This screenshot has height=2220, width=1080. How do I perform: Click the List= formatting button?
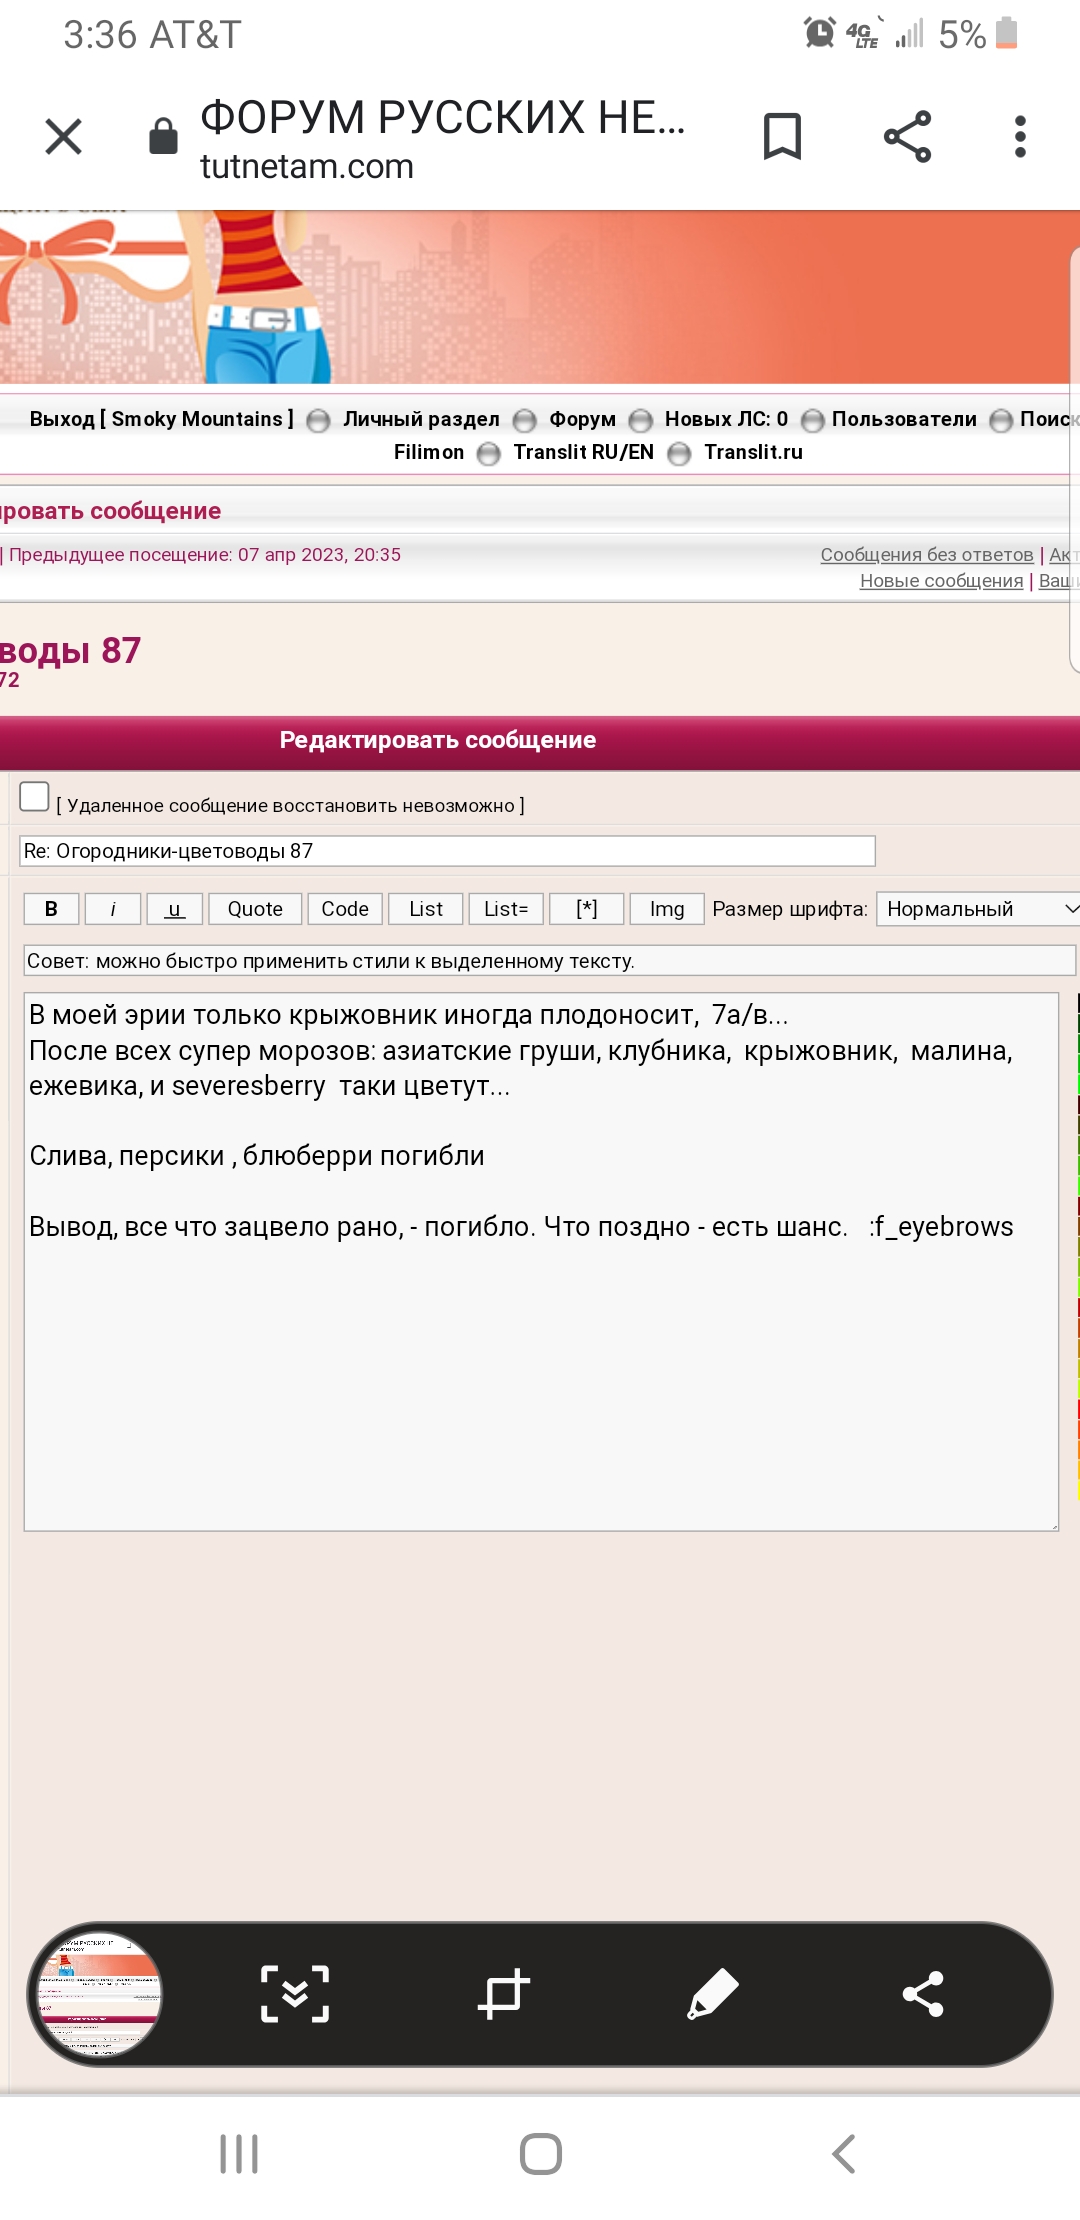point(506,909)
